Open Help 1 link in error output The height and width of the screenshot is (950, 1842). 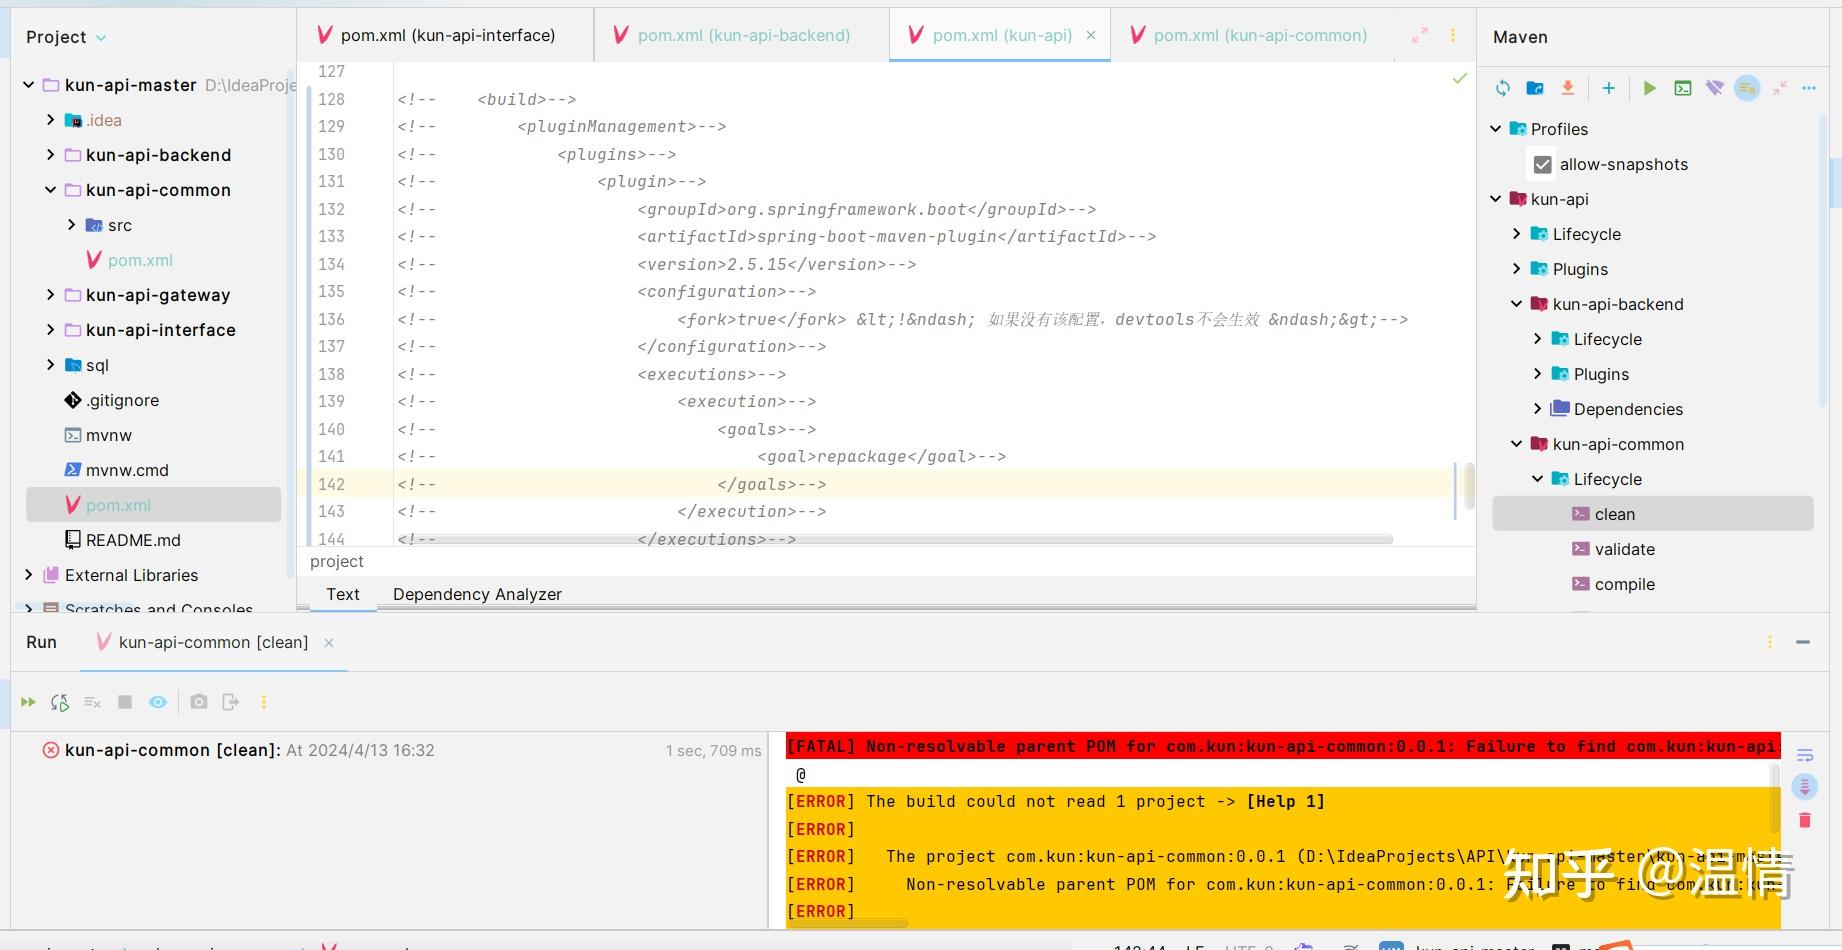[x=1286, y=801]
